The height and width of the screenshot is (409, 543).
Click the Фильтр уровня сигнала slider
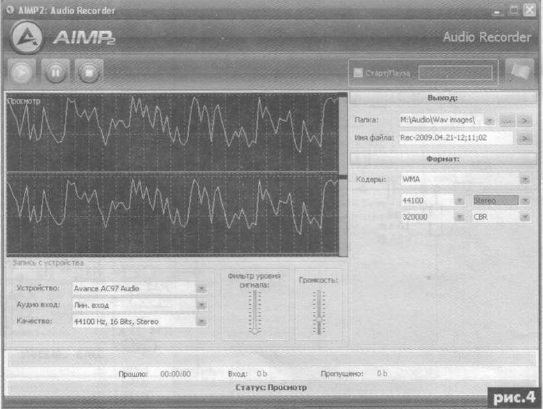(x=255, y=312)
